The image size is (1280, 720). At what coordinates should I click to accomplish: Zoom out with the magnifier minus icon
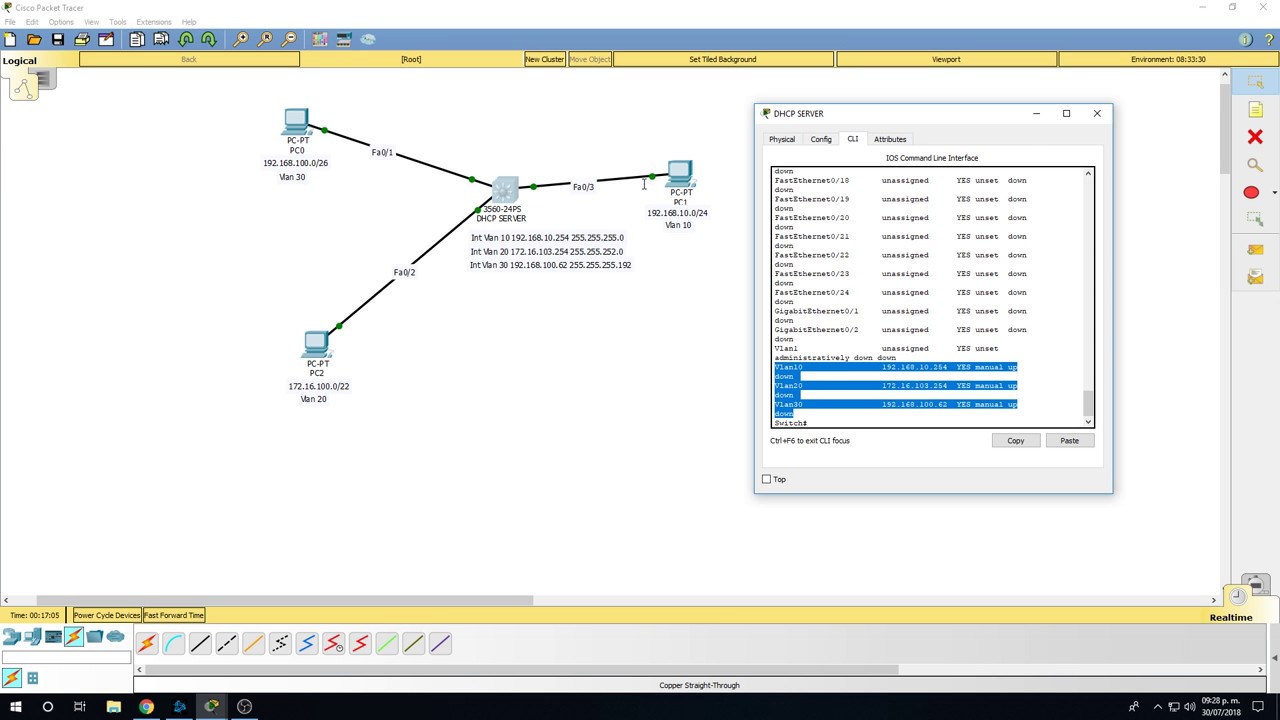[289, 39]
